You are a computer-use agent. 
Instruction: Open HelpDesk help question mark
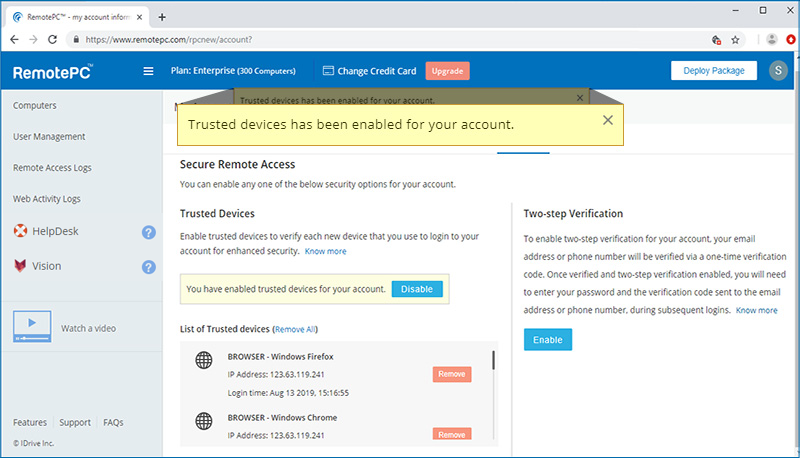pos(148,232)
